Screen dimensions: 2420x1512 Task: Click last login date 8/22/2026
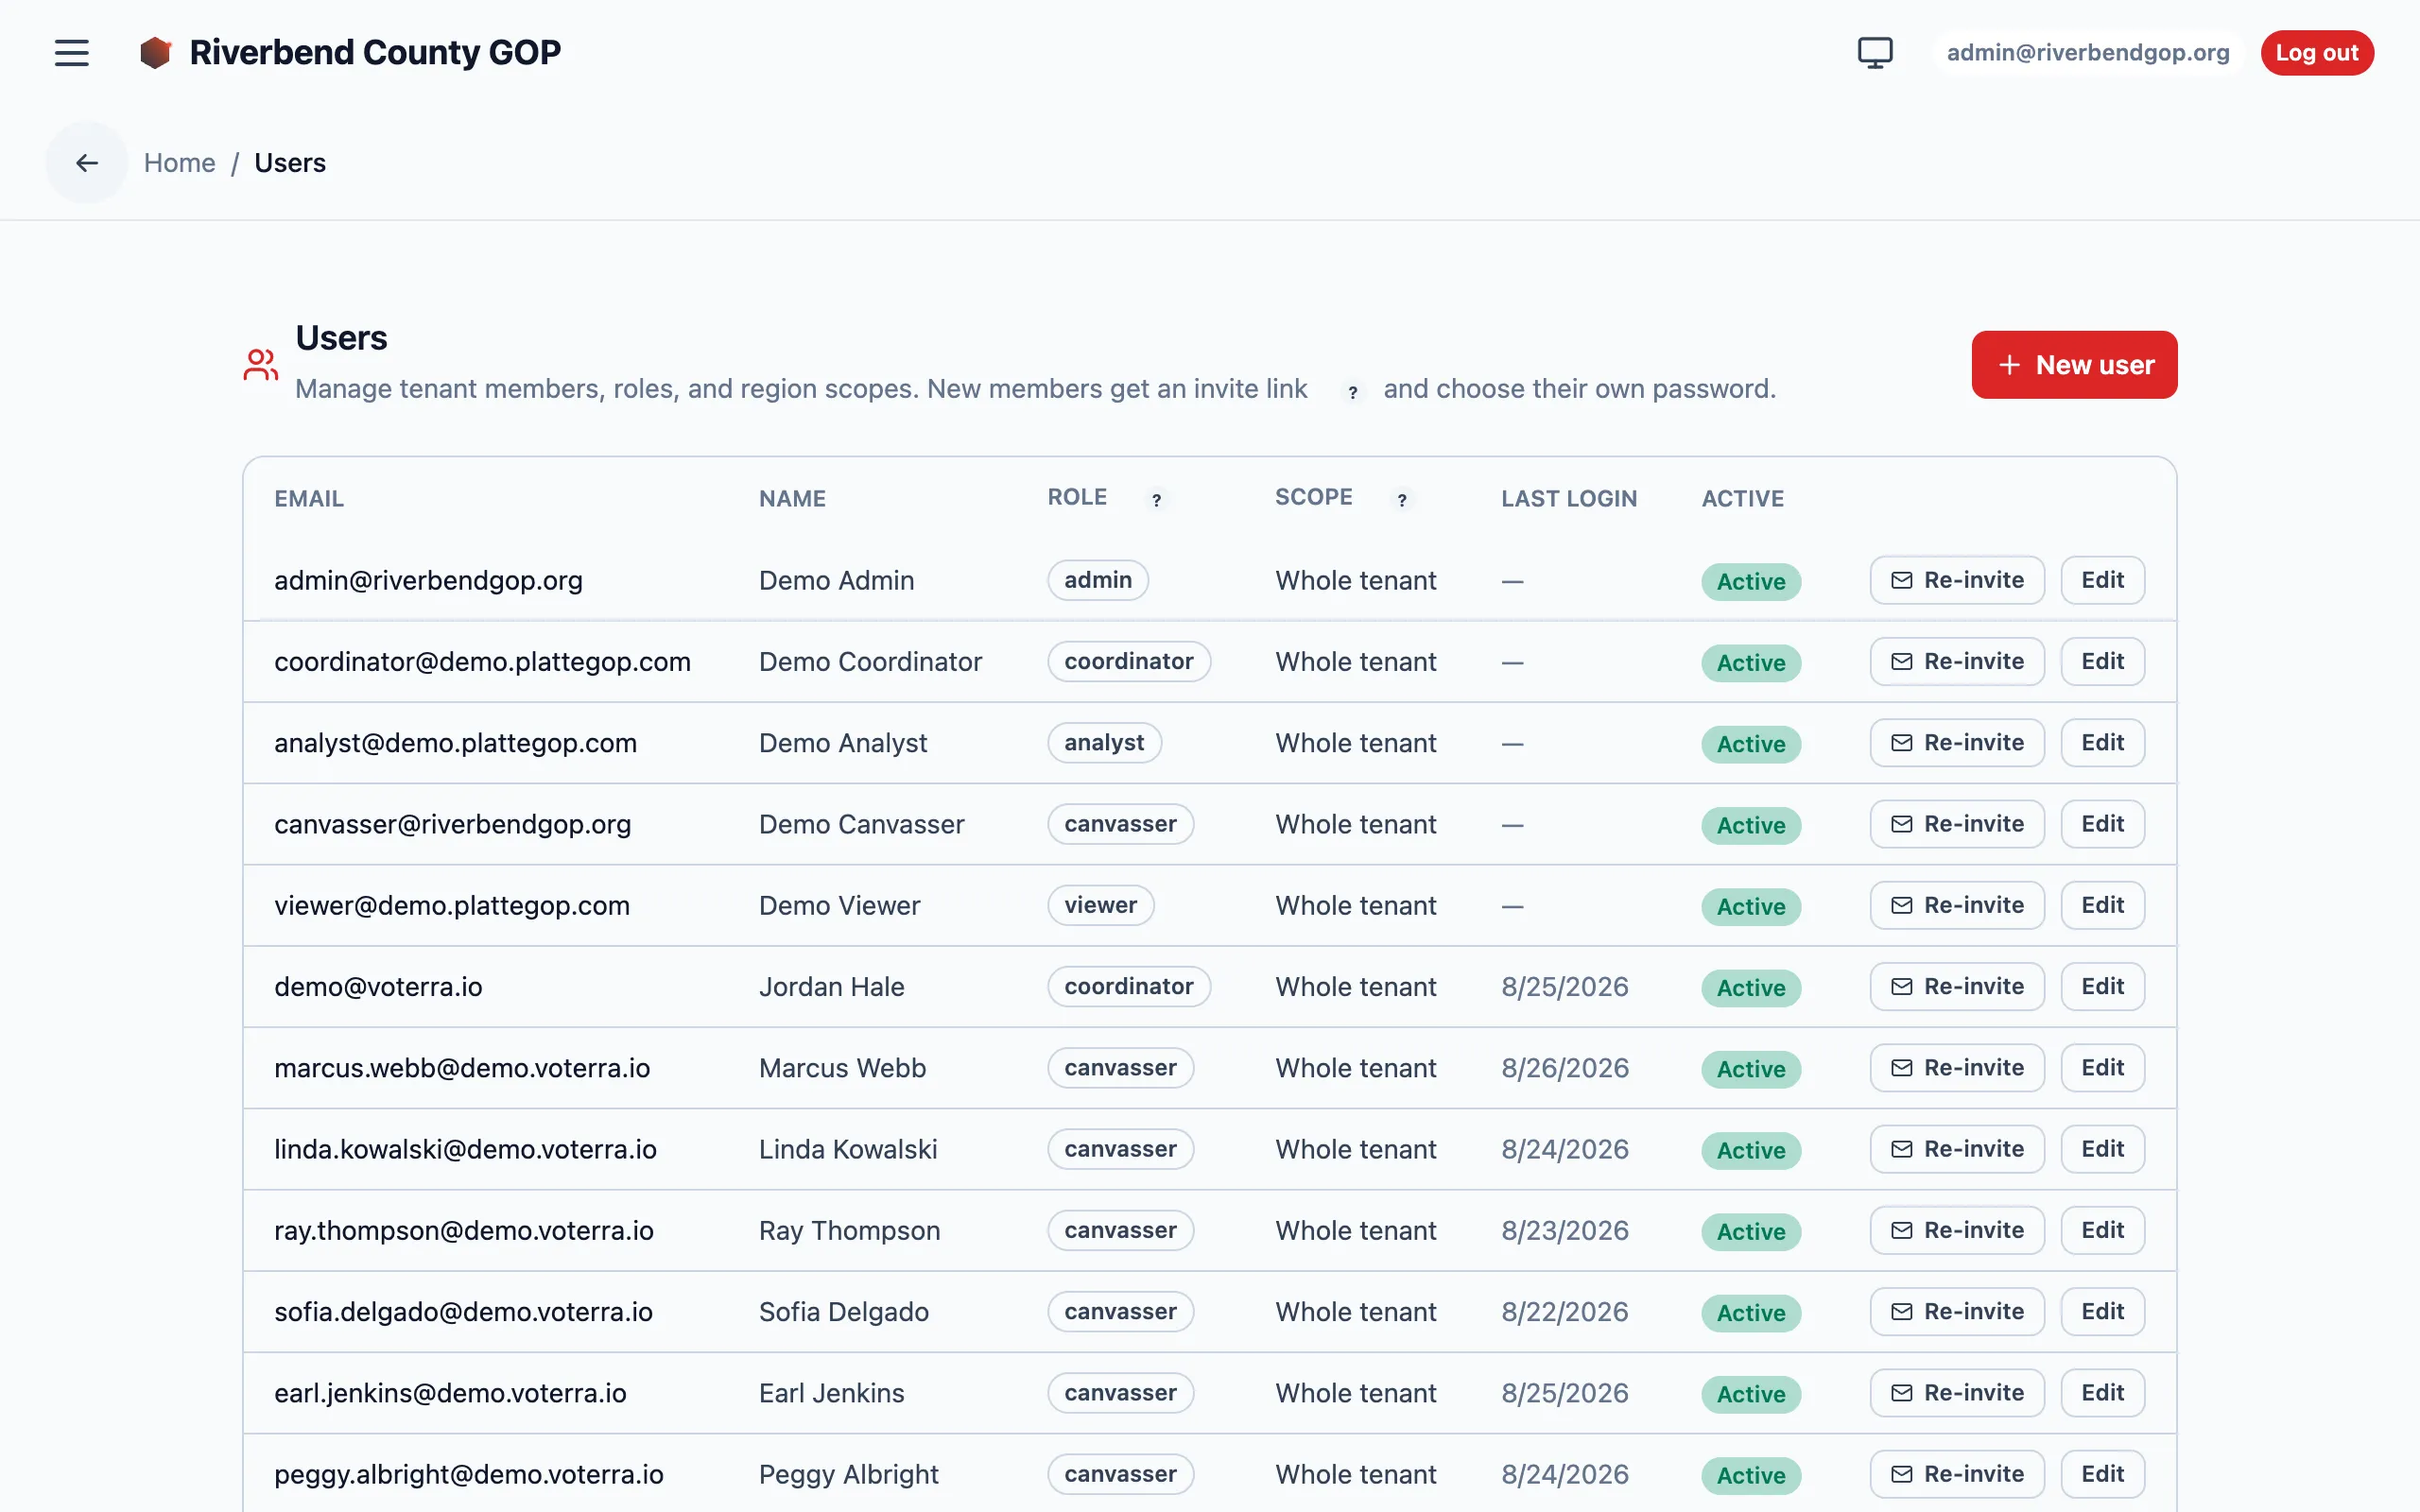coord(1565,1312)
